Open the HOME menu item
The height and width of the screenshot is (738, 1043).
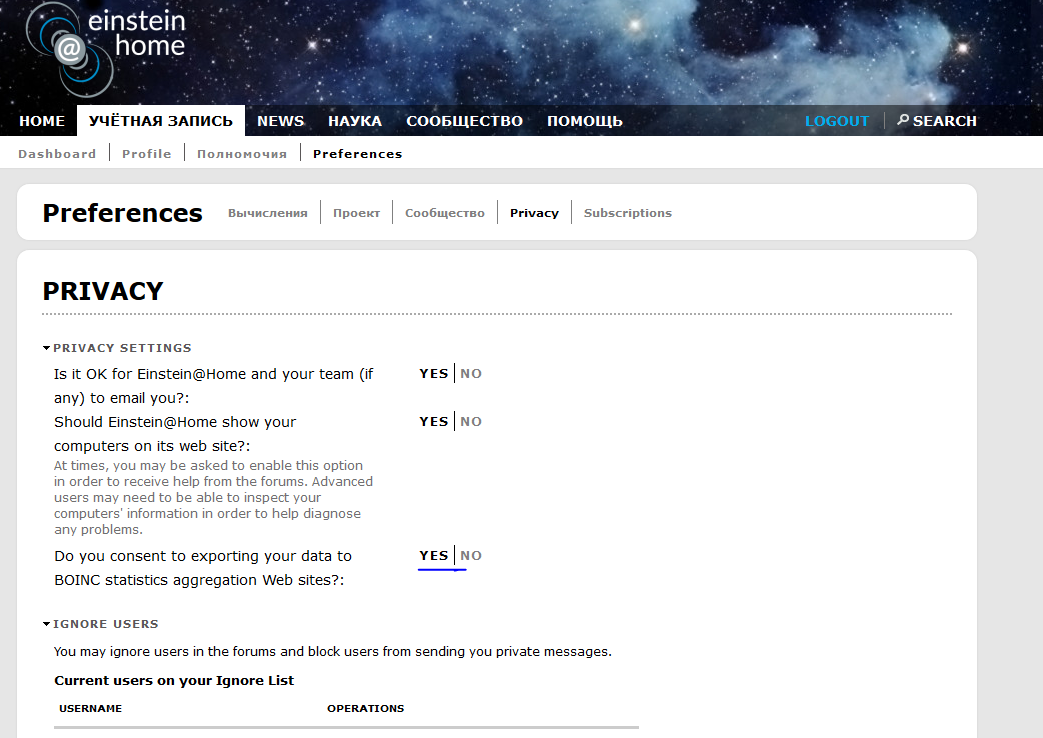[42, 121]
